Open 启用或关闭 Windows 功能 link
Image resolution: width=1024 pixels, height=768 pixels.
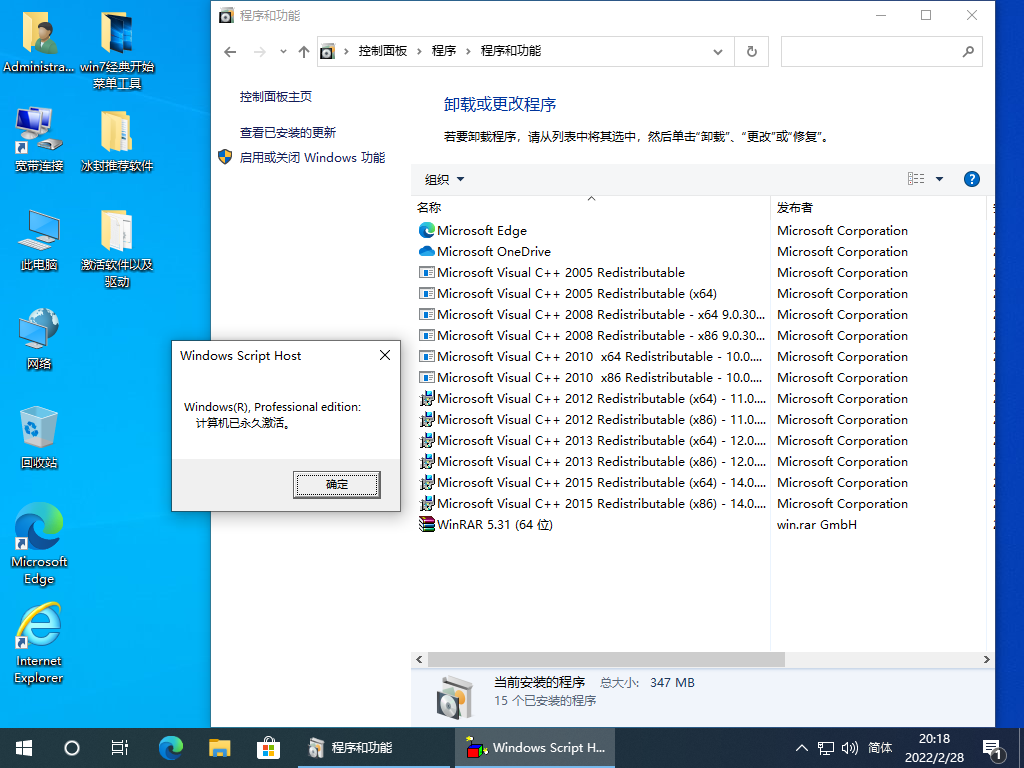tap(312, 157)
